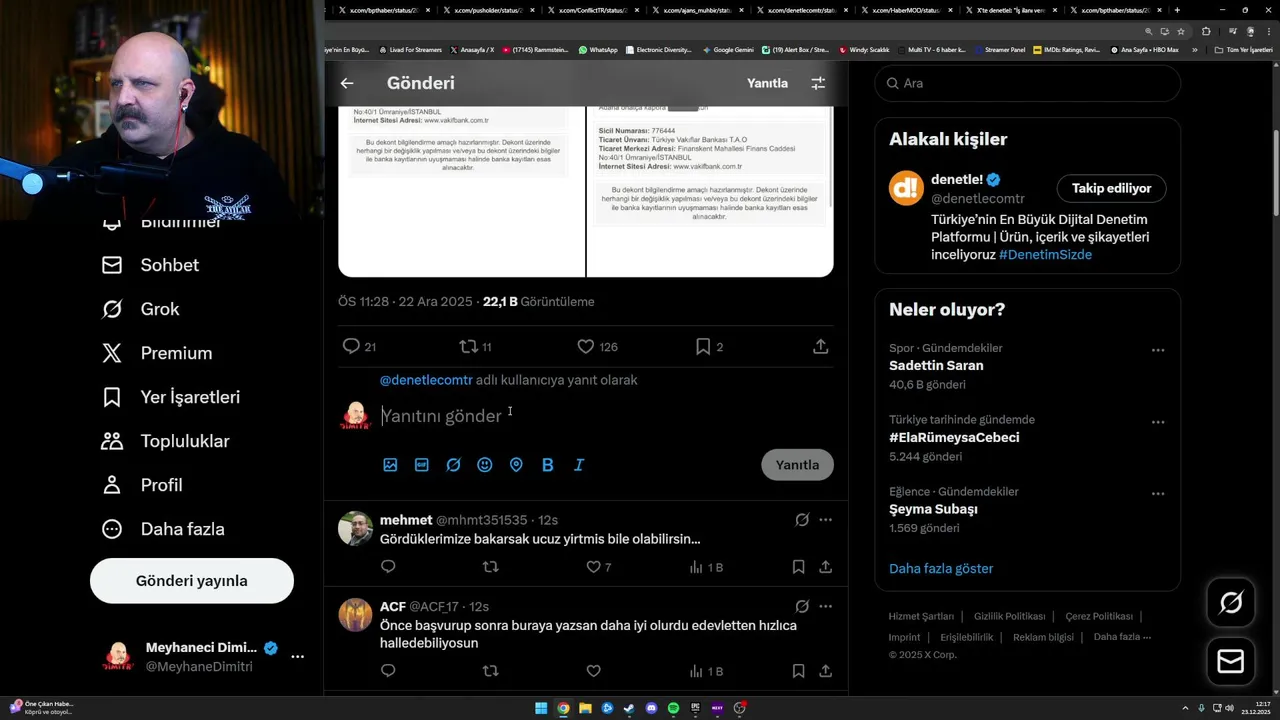Viewport: 1280px width, 720px height.
Task: Open the #DenetimSizde hashtag link
Action: pos(1045,255)
